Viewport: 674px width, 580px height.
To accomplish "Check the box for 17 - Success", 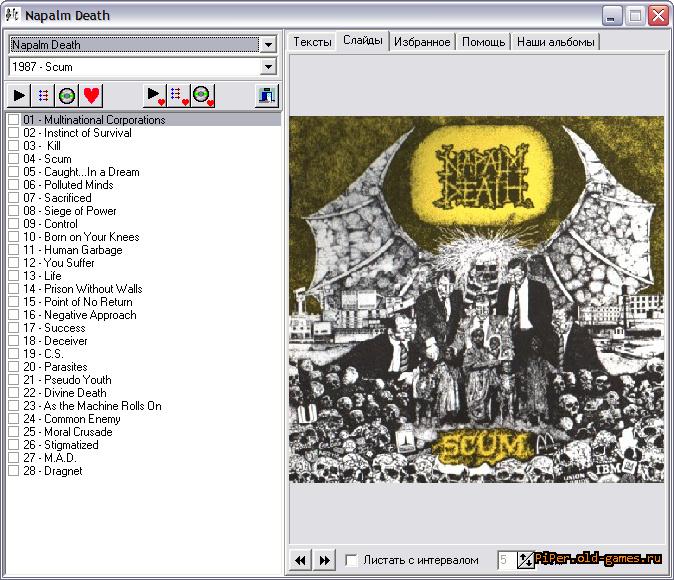I will click(13, 328).
